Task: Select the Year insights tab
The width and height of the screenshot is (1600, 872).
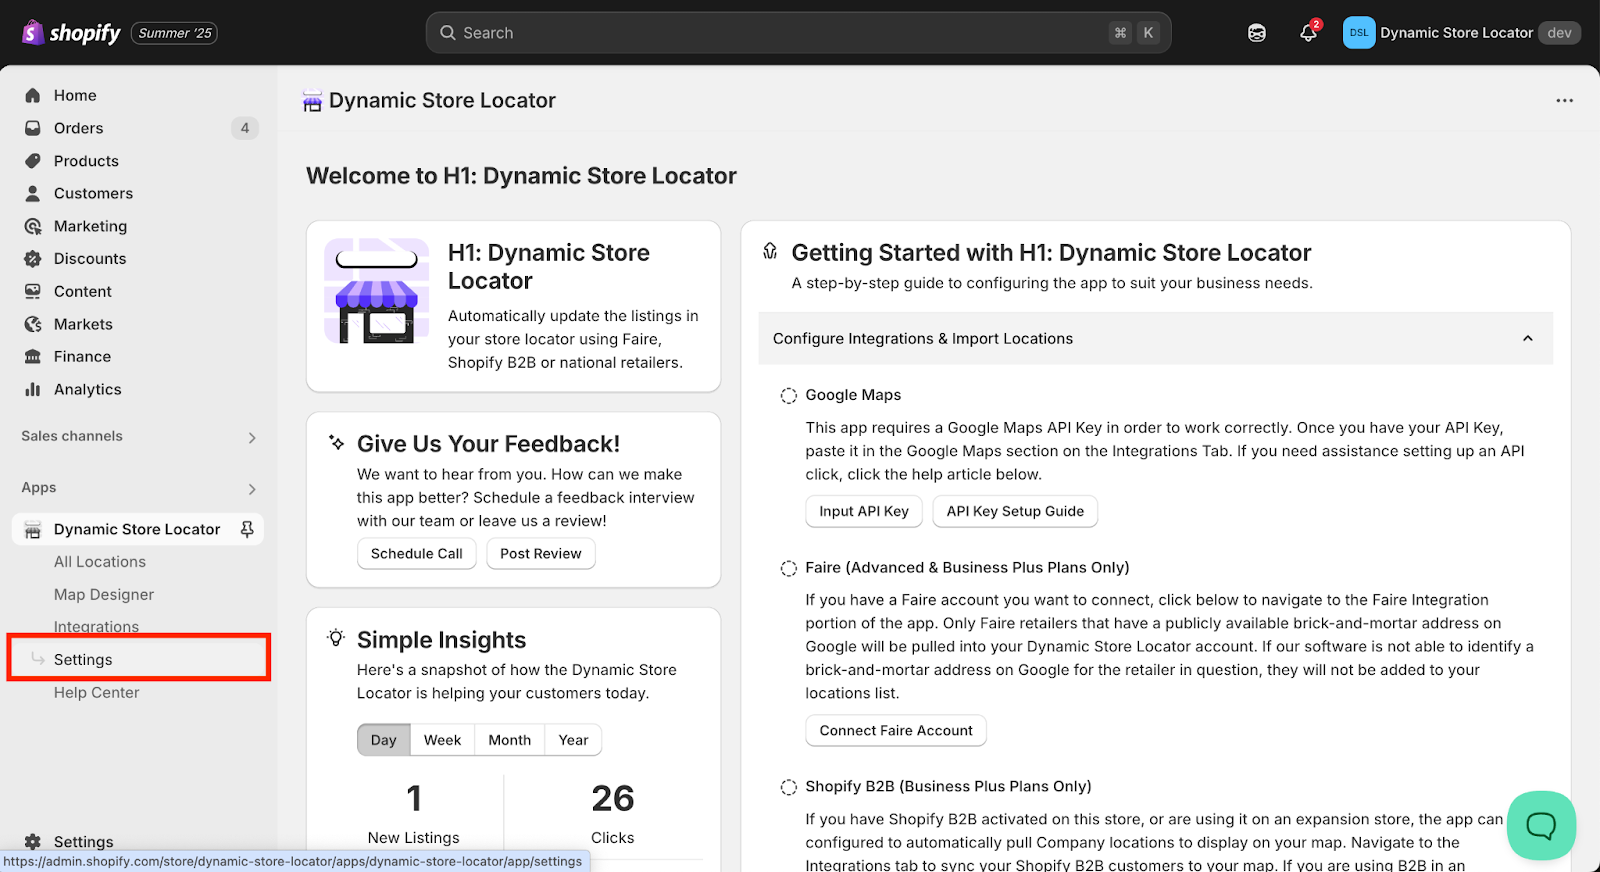Action: (x=574, y=740)
